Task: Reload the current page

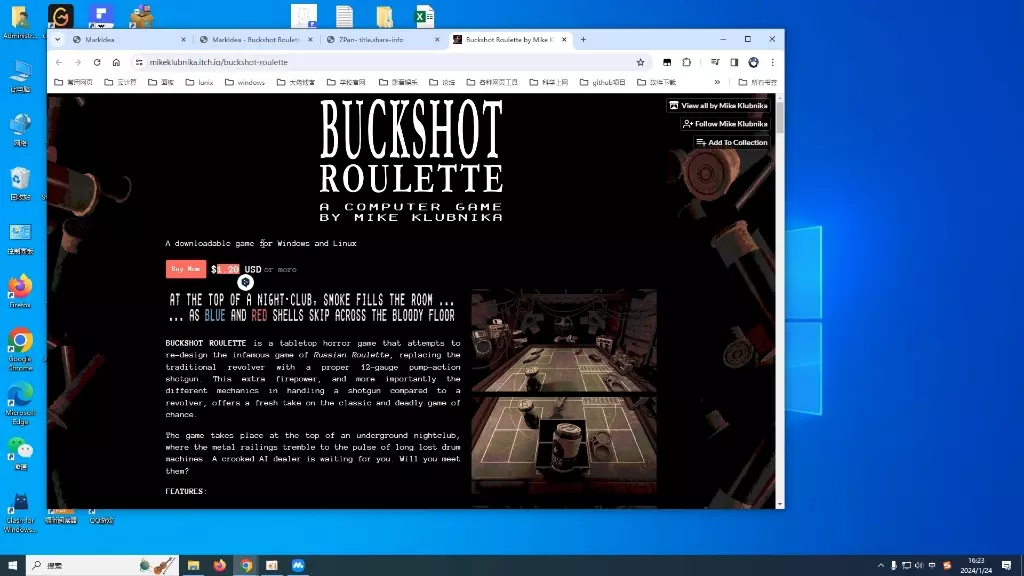Action: (97, 62)
